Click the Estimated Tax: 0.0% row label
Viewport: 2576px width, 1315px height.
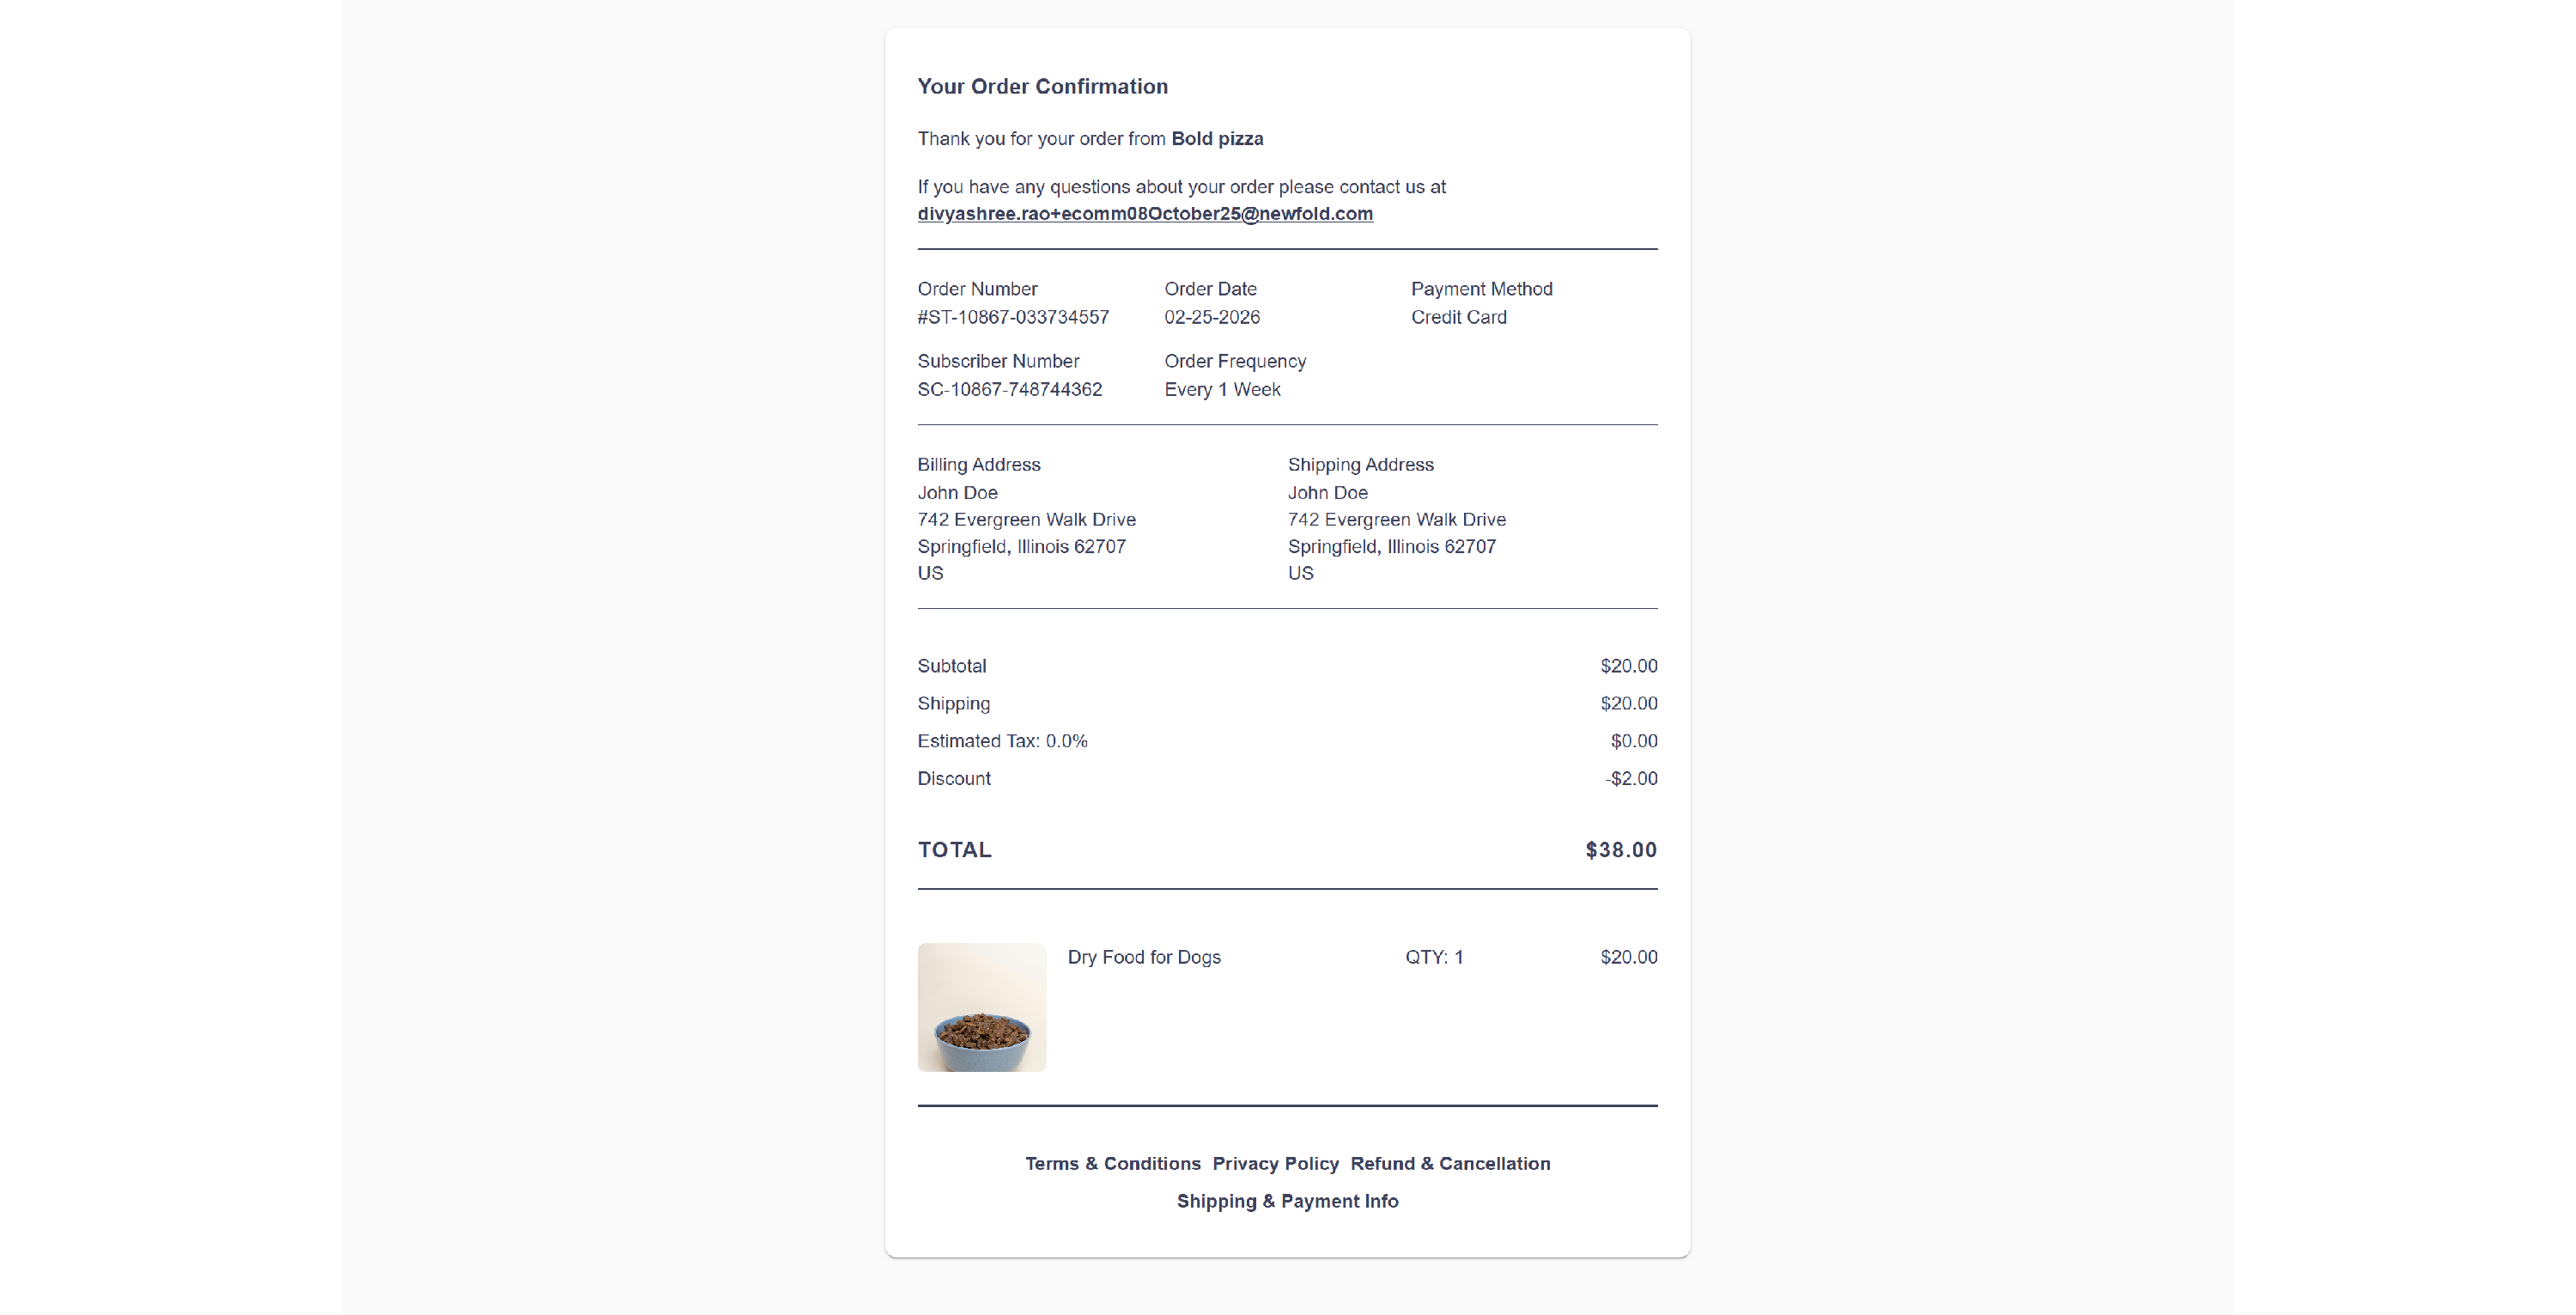(1002, 741)
